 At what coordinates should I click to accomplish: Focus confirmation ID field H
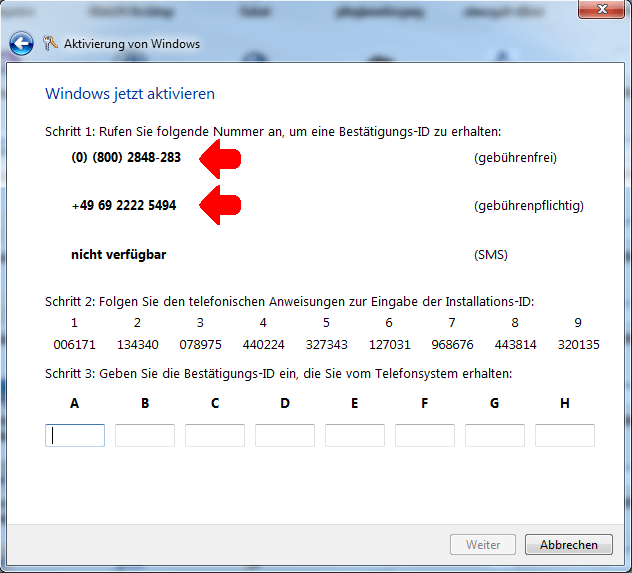point(565,435)
